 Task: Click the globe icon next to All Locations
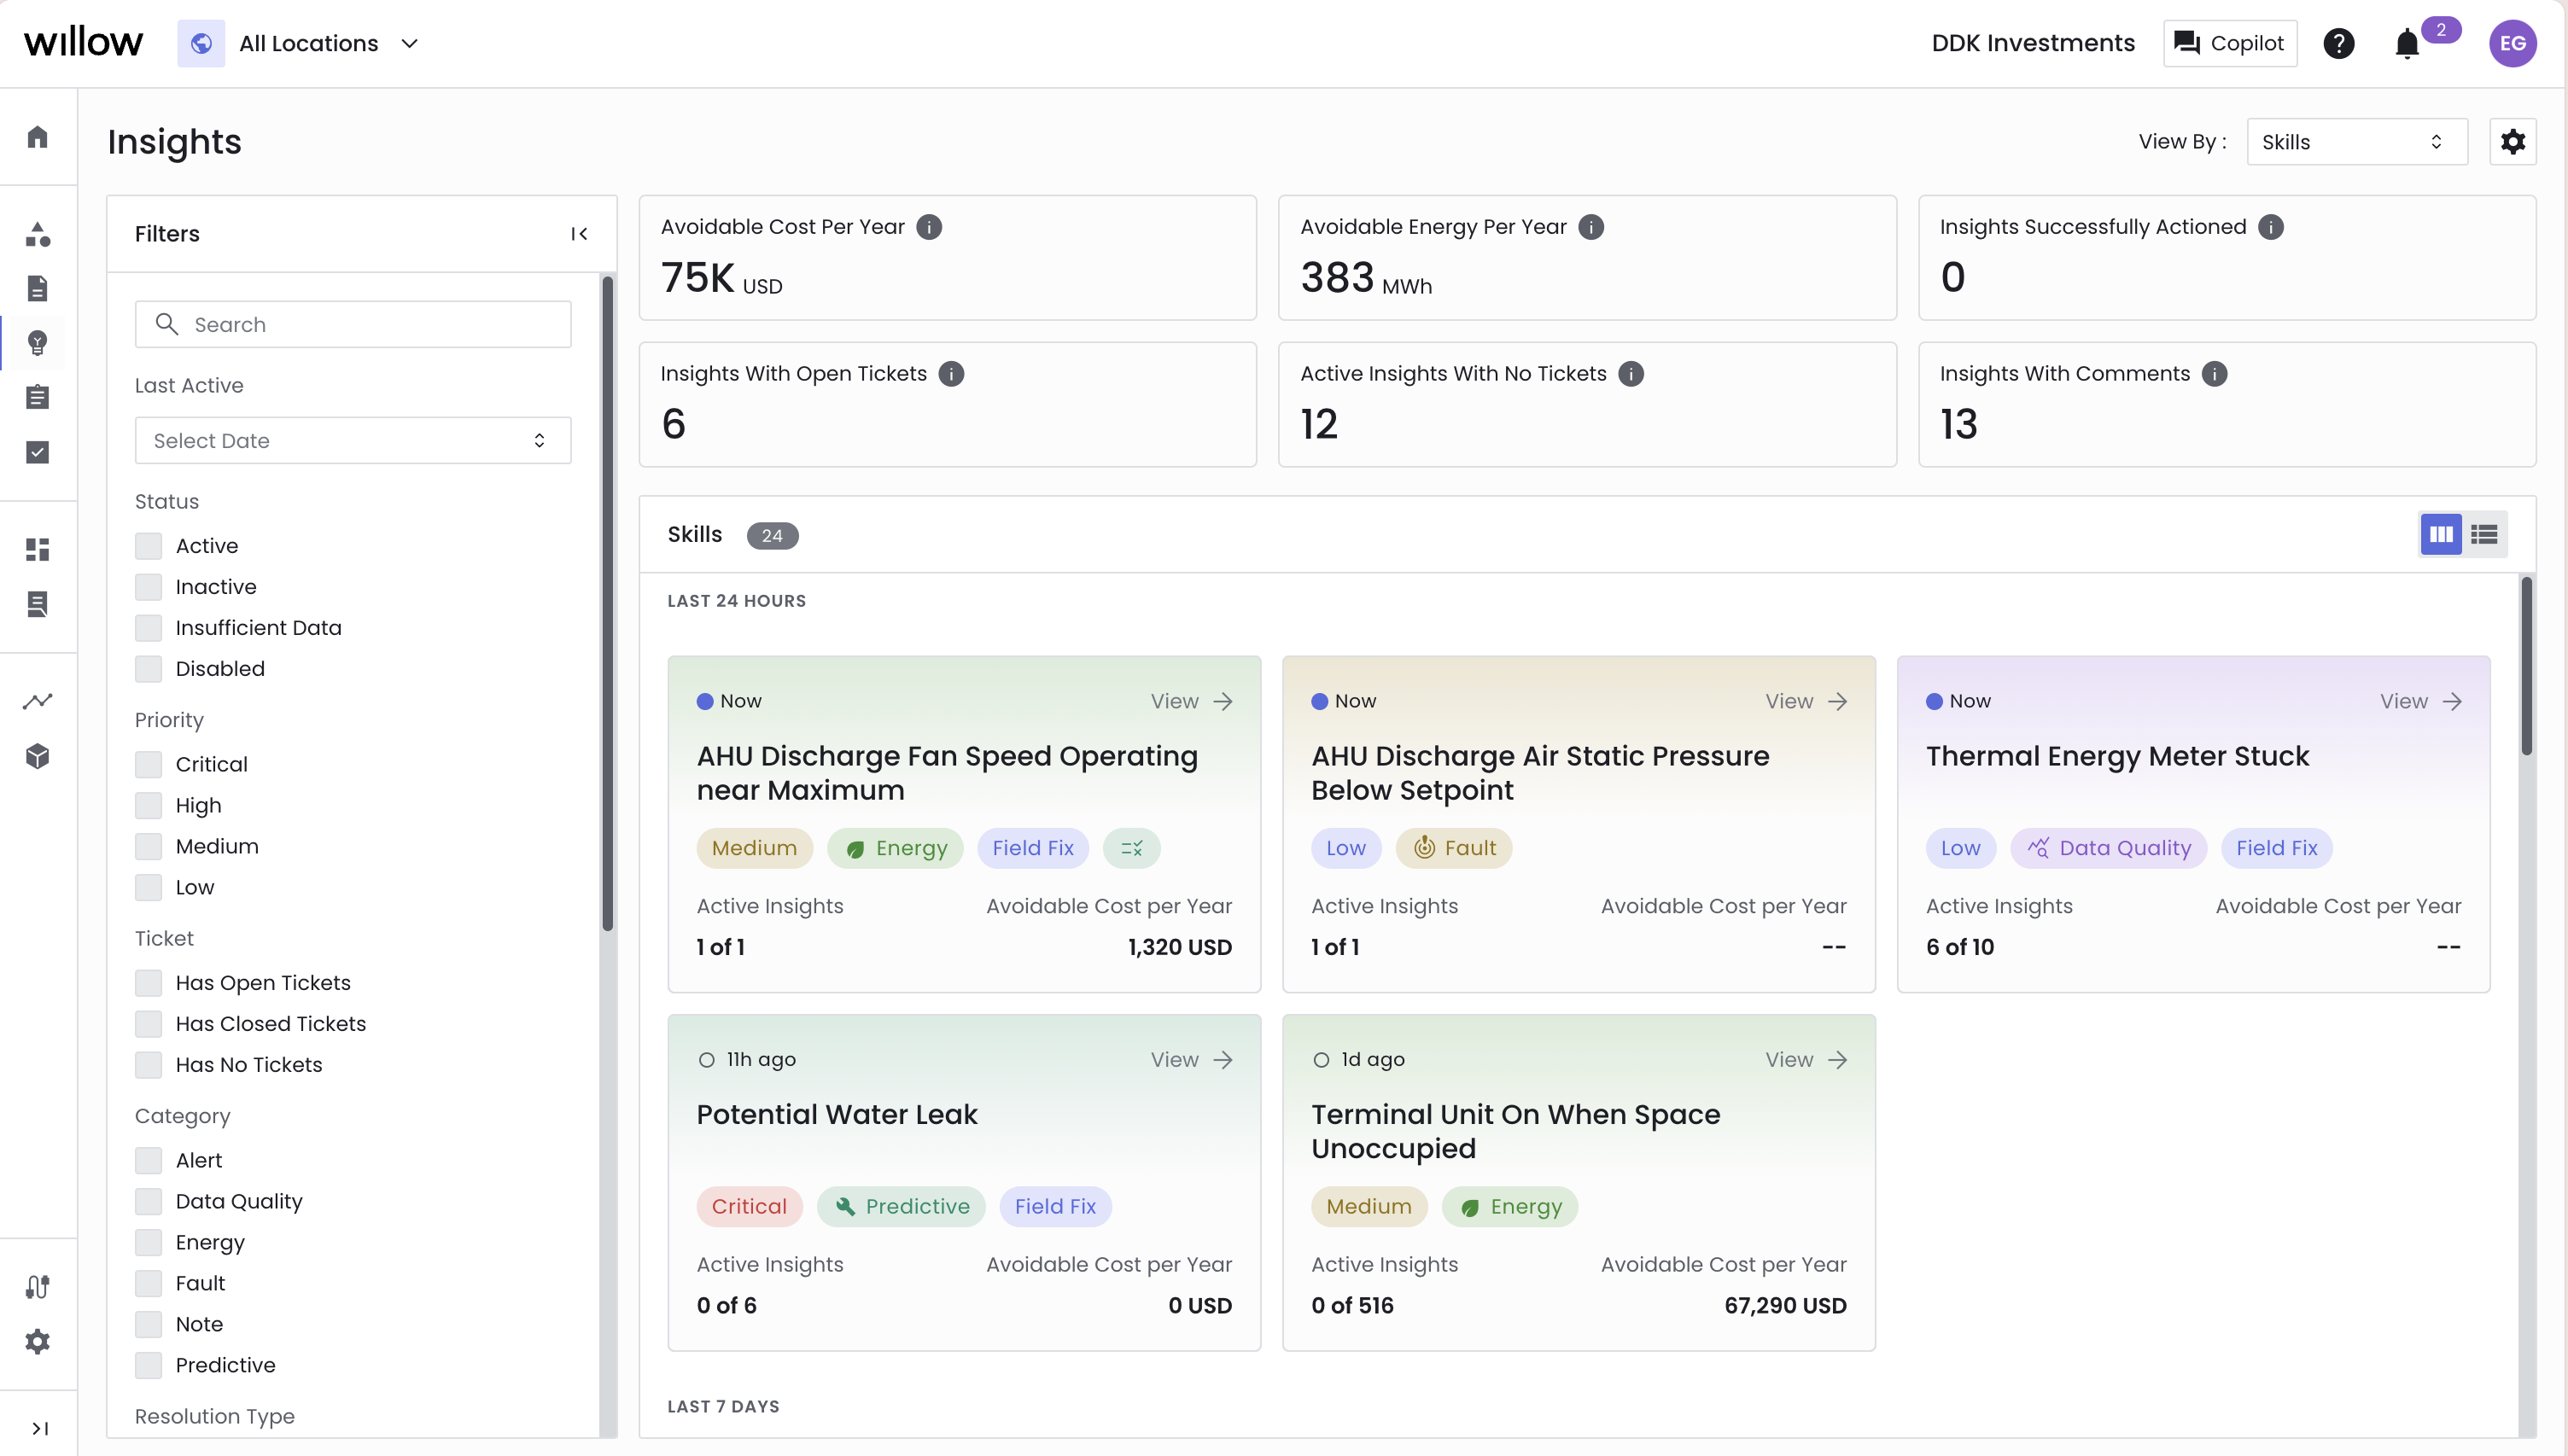201,43
